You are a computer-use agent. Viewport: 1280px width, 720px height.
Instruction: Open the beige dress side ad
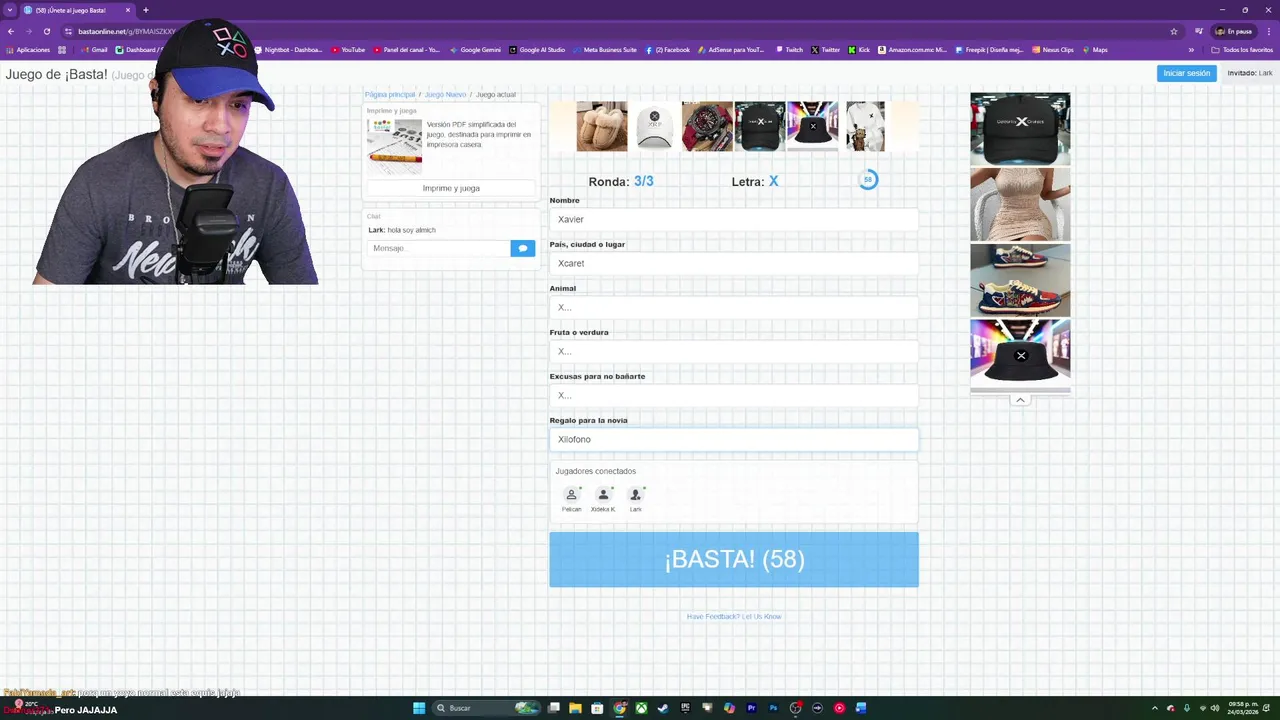[1020, 204]
